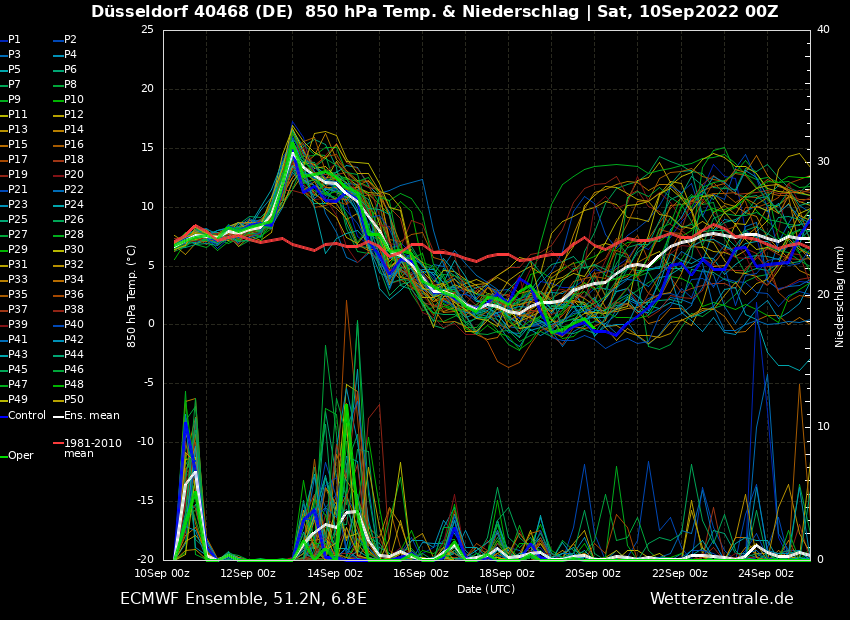This screenshot has height=620, width=850.
Task: Click the 850 hPa Temp. axis title
Action: (132, 296)
